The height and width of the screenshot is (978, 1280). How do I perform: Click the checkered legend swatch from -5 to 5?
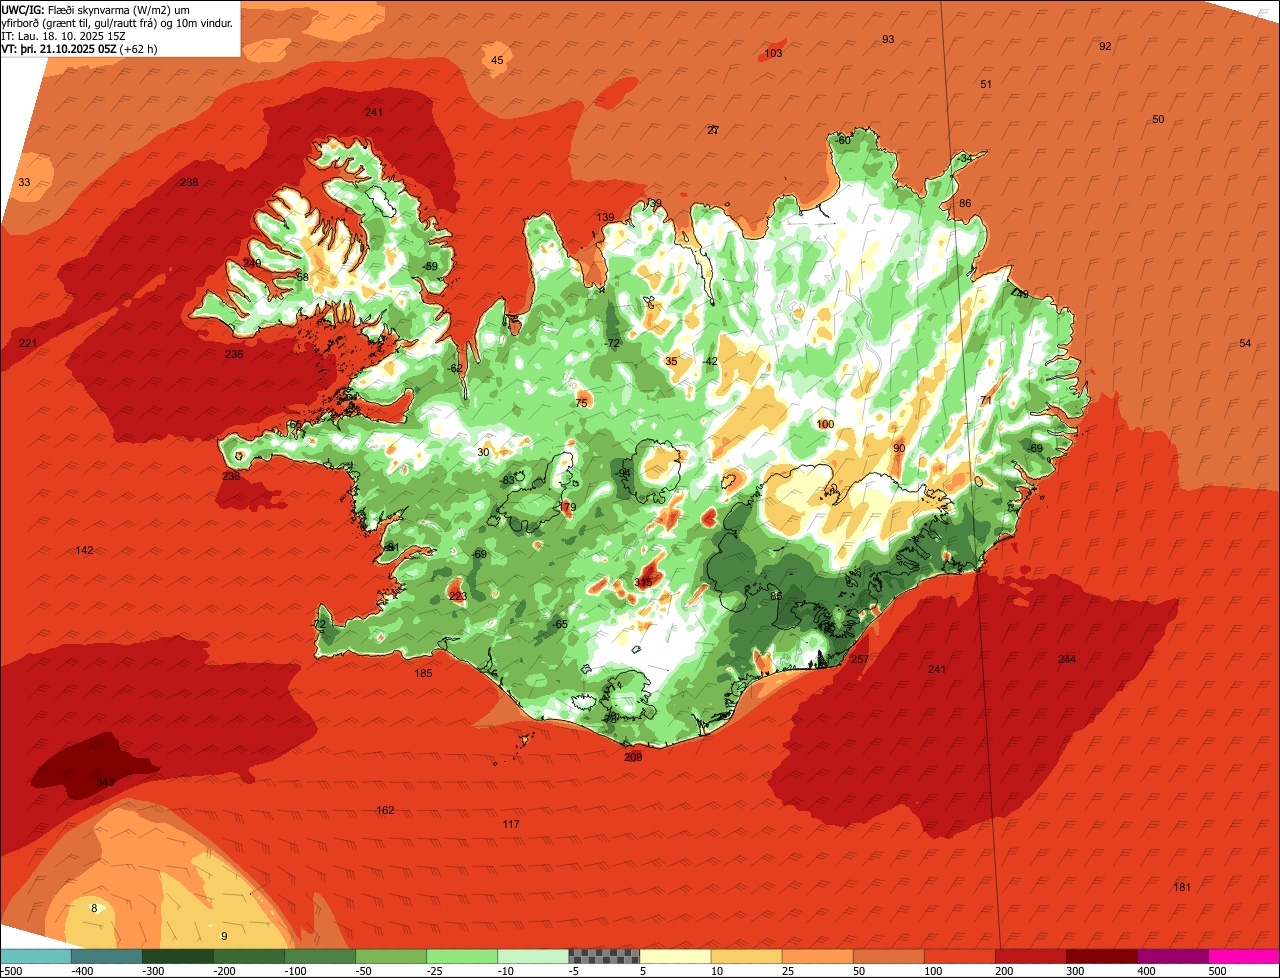pos(604,956)
